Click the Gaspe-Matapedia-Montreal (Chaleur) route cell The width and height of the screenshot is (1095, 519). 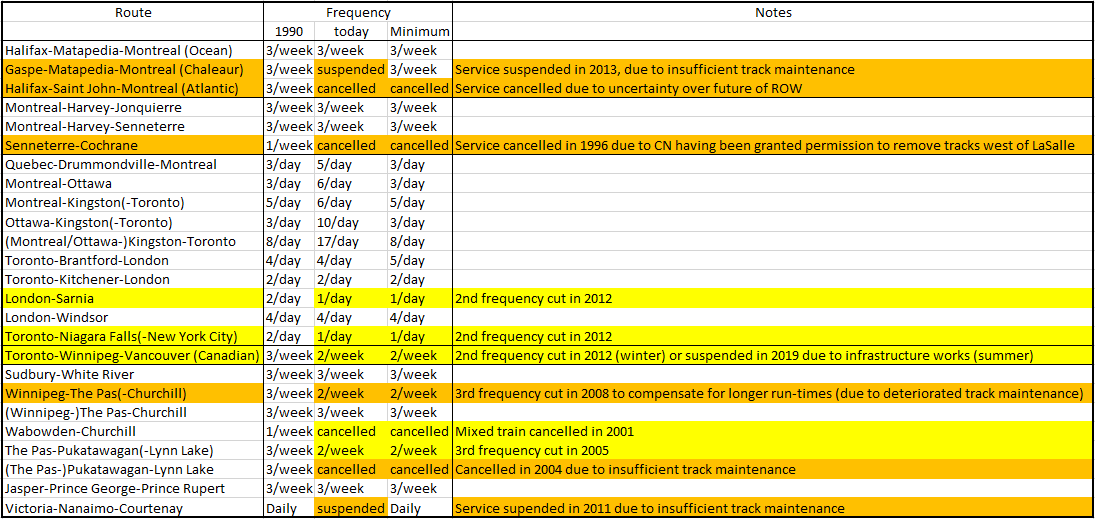[x=125, y=70]
